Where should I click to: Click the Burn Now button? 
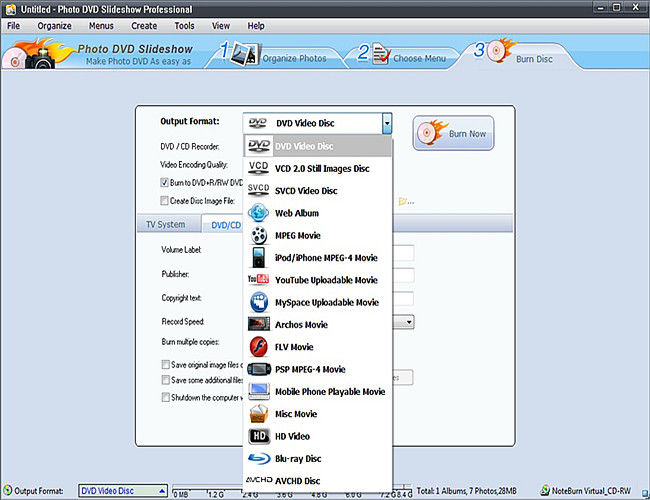click(x=453, y=133)
